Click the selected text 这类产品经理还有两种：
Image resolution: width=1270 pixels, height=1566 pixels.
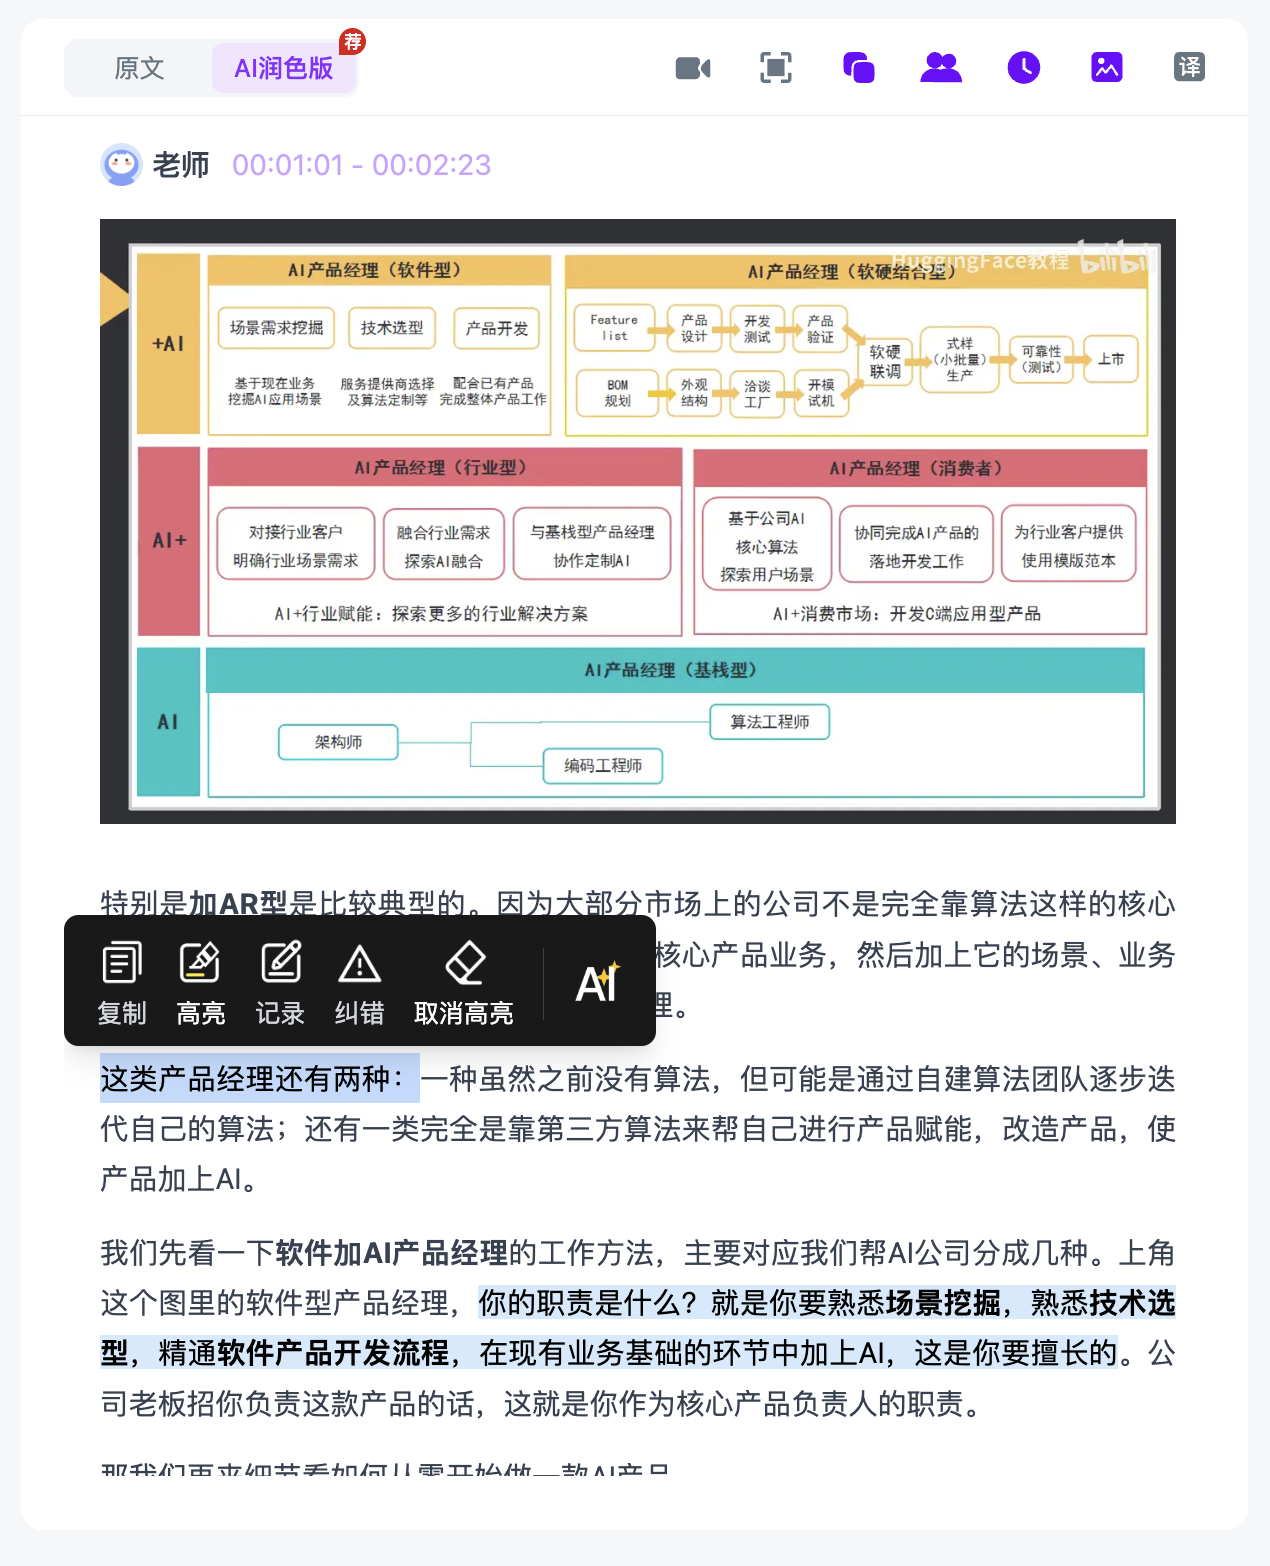coord(259,1079)
